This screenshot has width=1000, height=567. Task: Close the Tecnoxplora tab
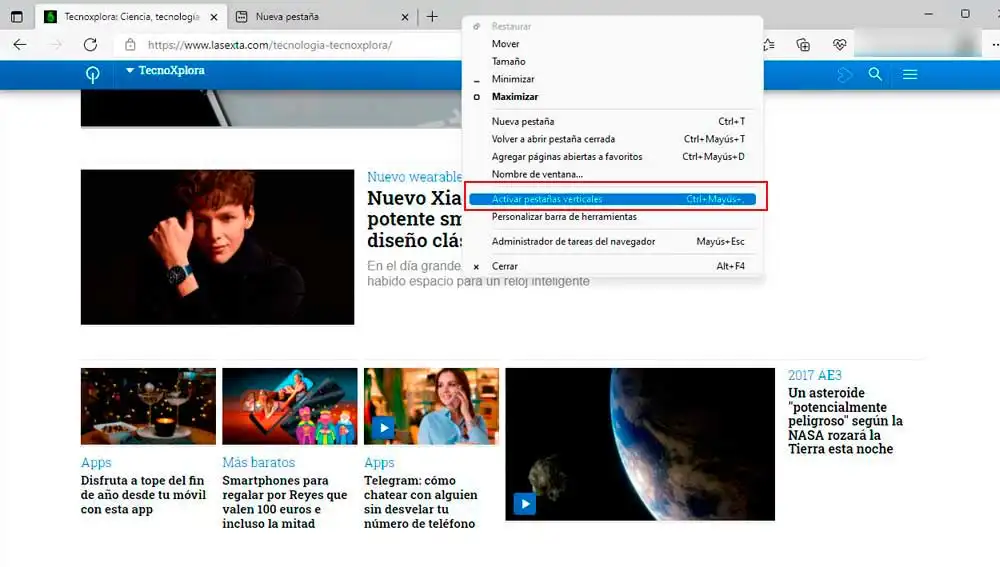click(214, 17)
